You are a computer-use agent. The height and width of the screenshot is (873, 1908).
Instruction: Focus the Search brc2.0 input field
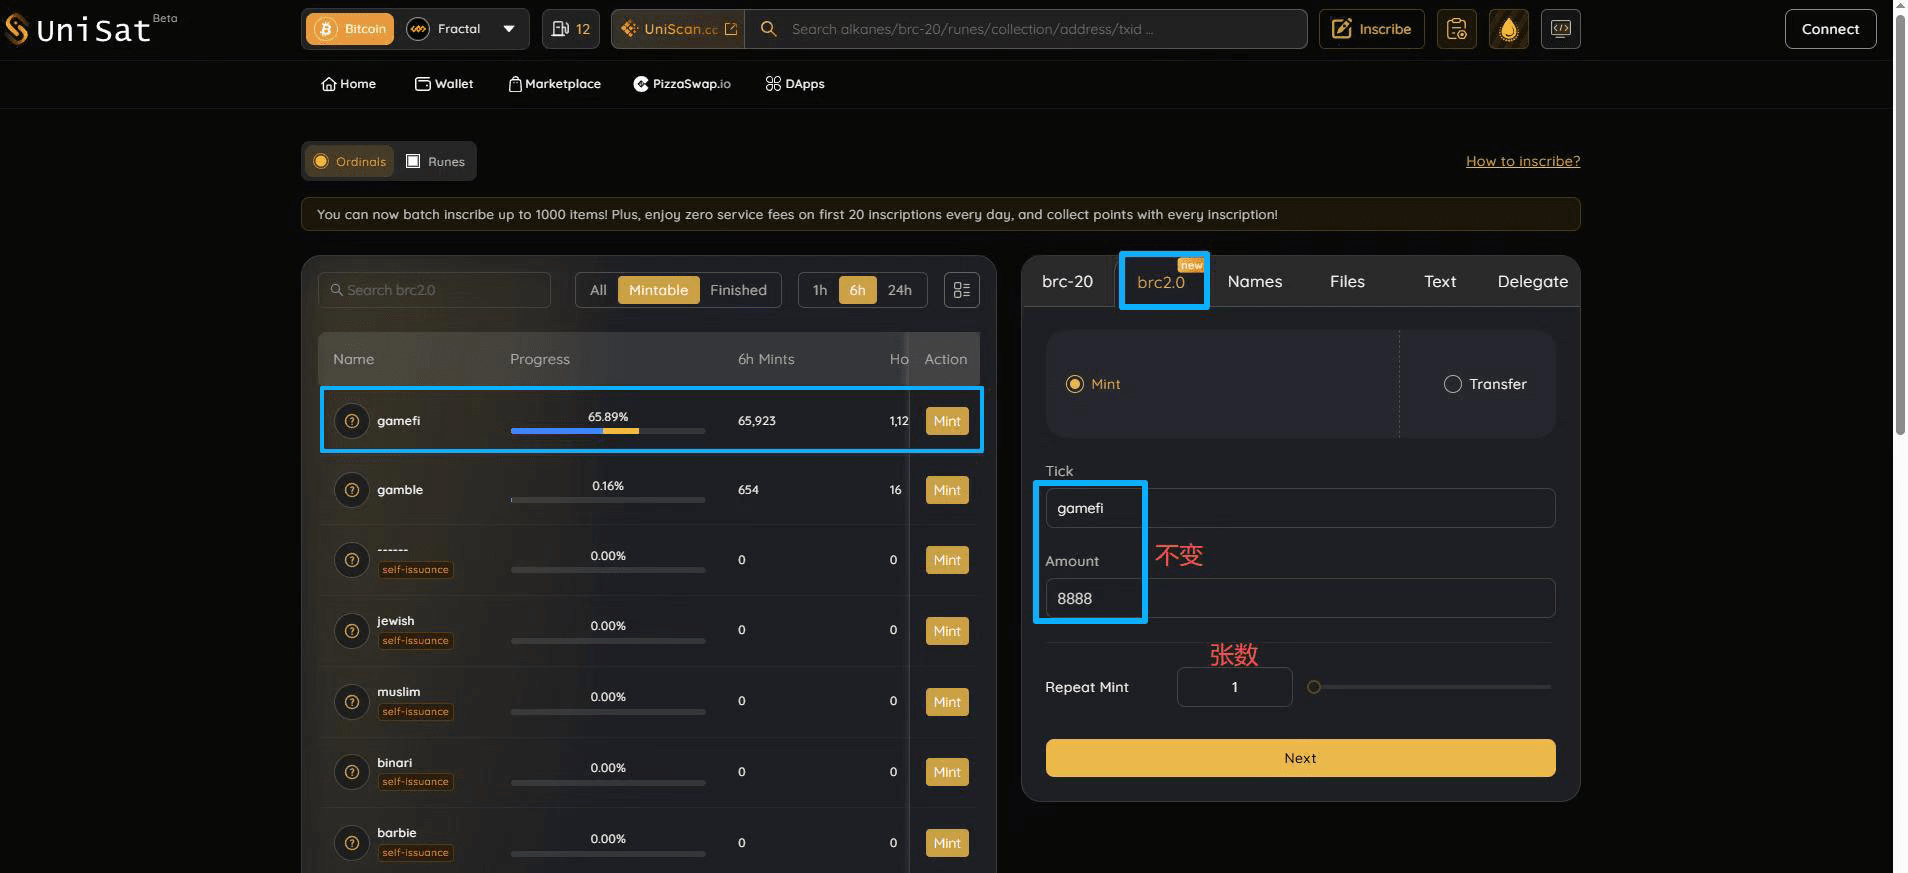440,290
